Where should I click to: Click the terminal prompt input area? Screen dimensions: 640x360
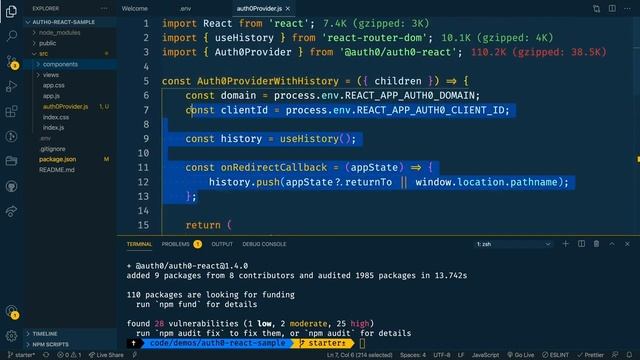(x=362, y=343)
